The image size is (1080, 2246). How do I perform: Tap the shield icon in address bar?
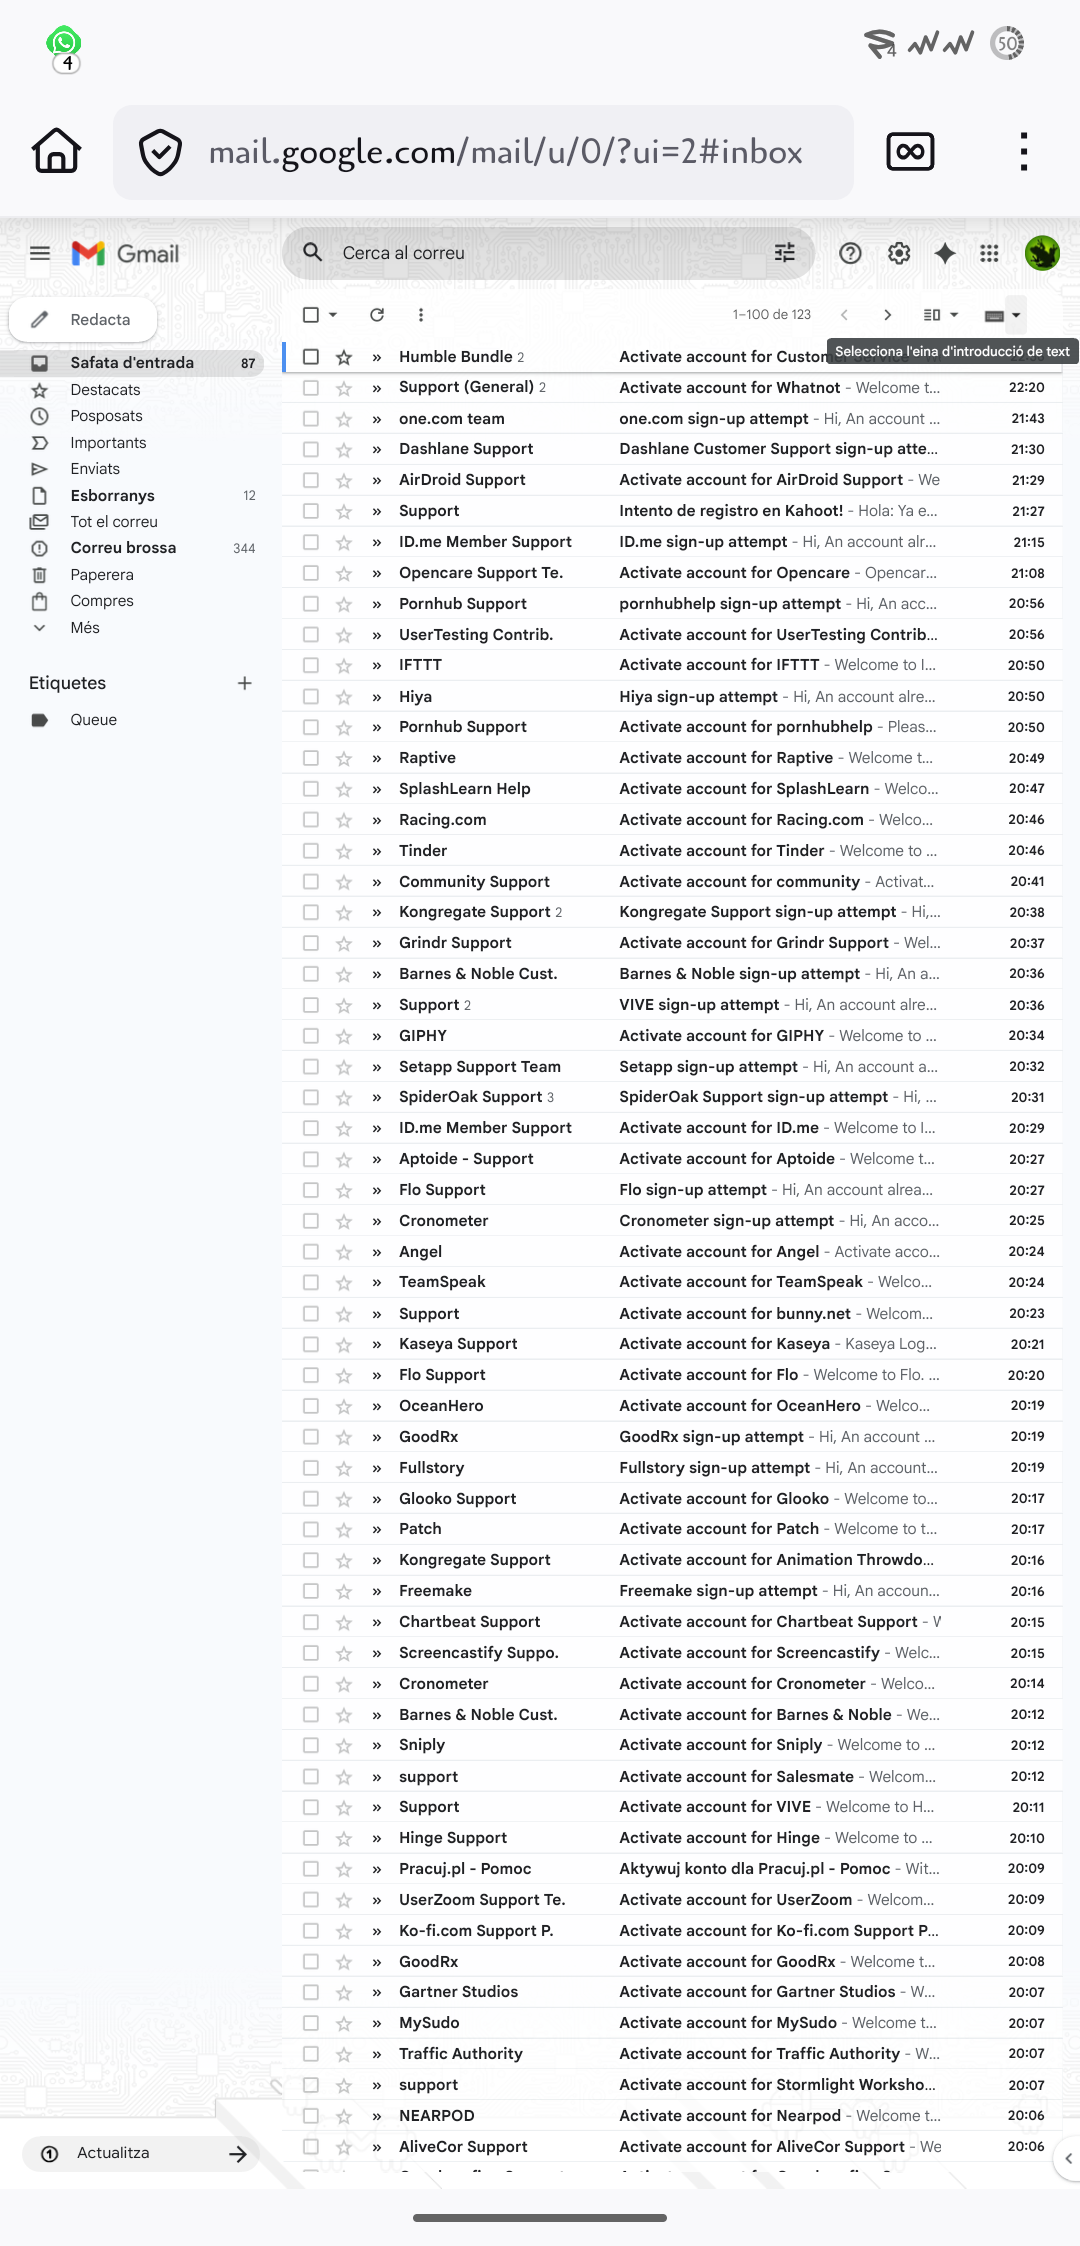[x=160, y=153]
